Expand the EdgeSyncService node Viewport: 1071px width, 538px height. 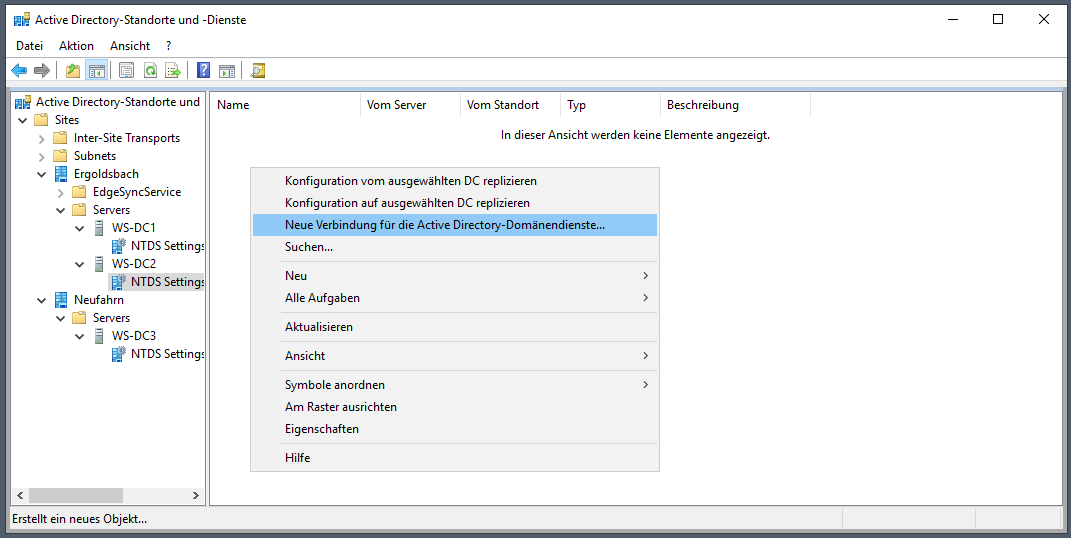pyautogui.click(x=61, y=193)
